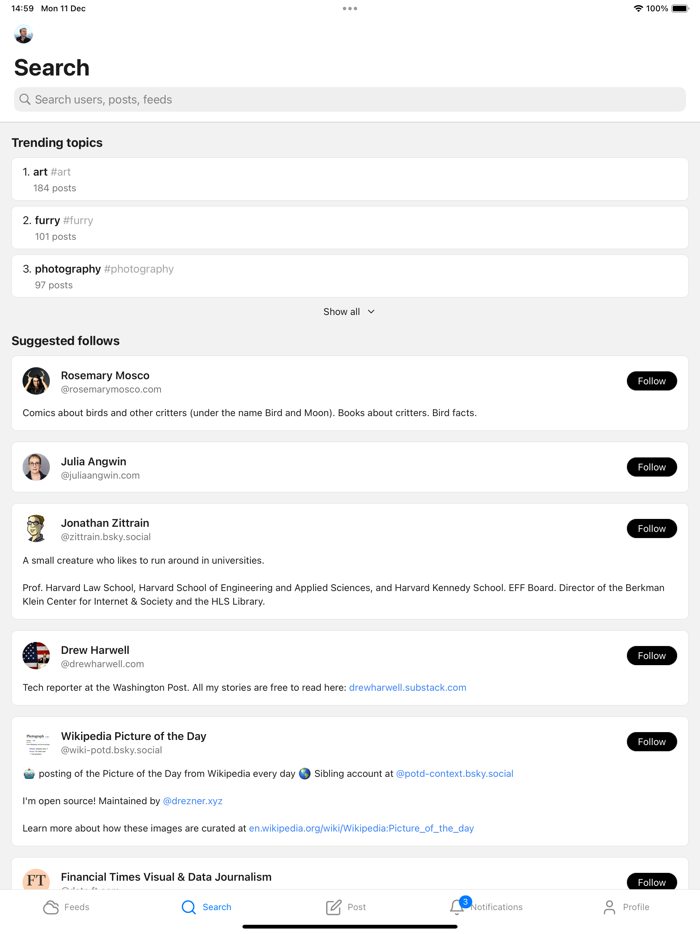Follow Rosemary Mosco
The height and width of the screenshot is (934, 700).
(651, 380)
